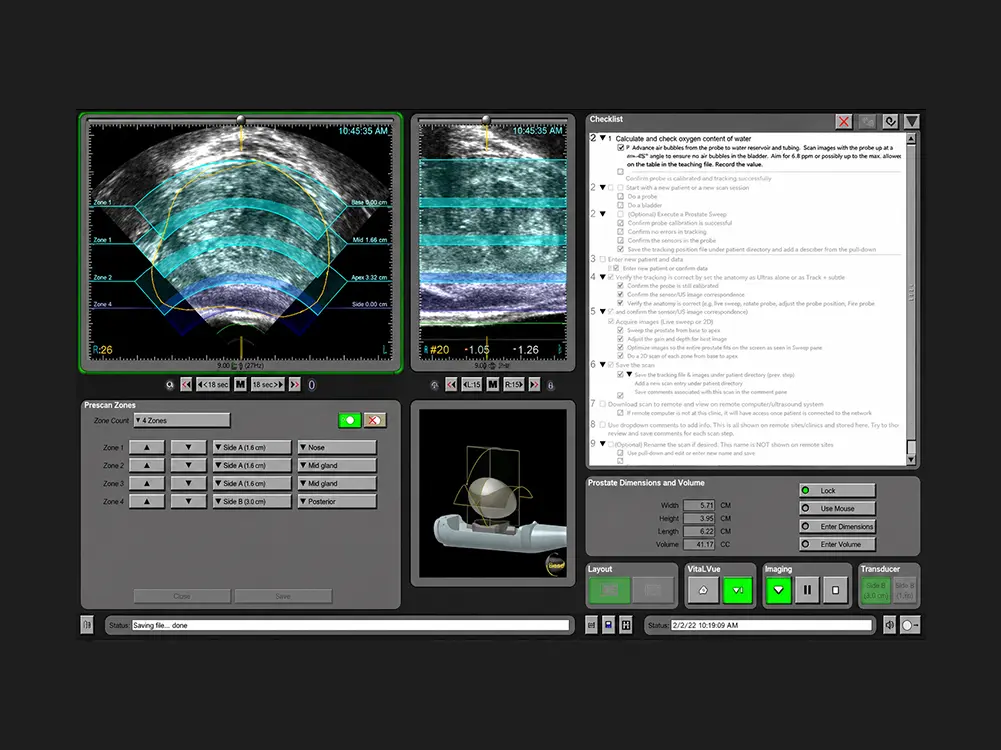Pause imaging

807,590
